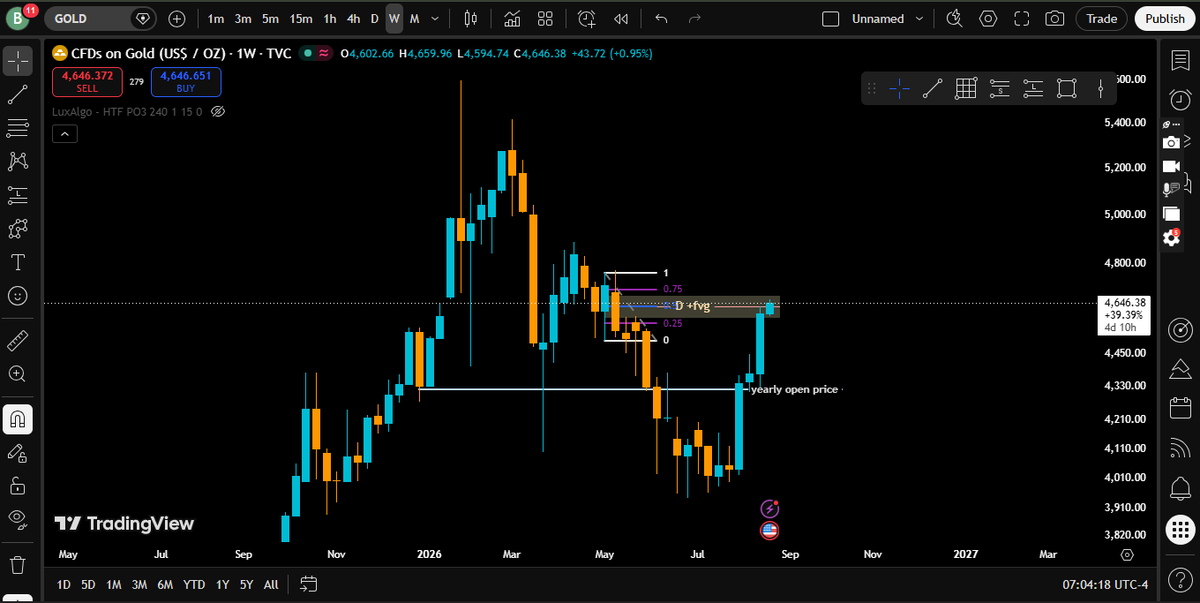Image resolution: width=1200 pixels, height=603 pixels.
Task: Start bar Replay mode
Action: (621, 18)
